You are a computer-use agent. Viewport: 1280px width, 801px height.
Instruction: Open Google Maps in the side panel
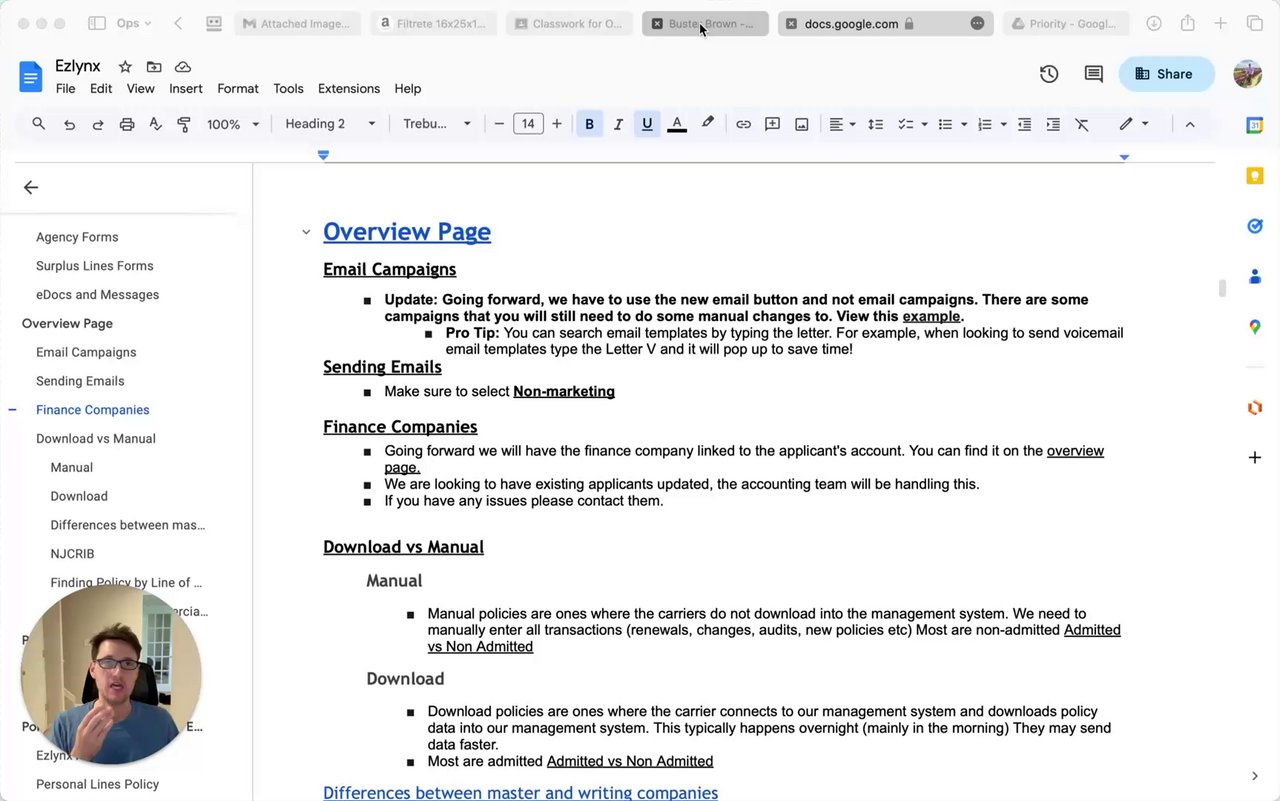click(x=1255, y=327)
